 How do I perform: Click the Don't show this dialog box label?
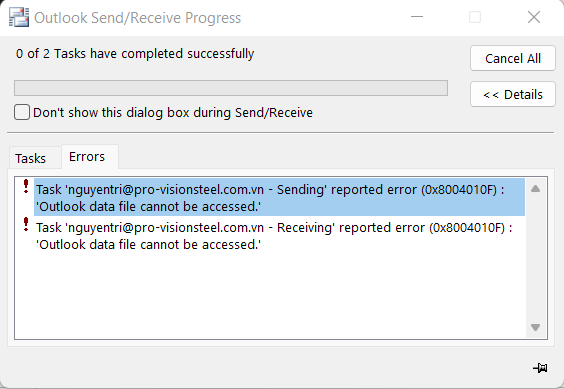(x=173, y=113)
